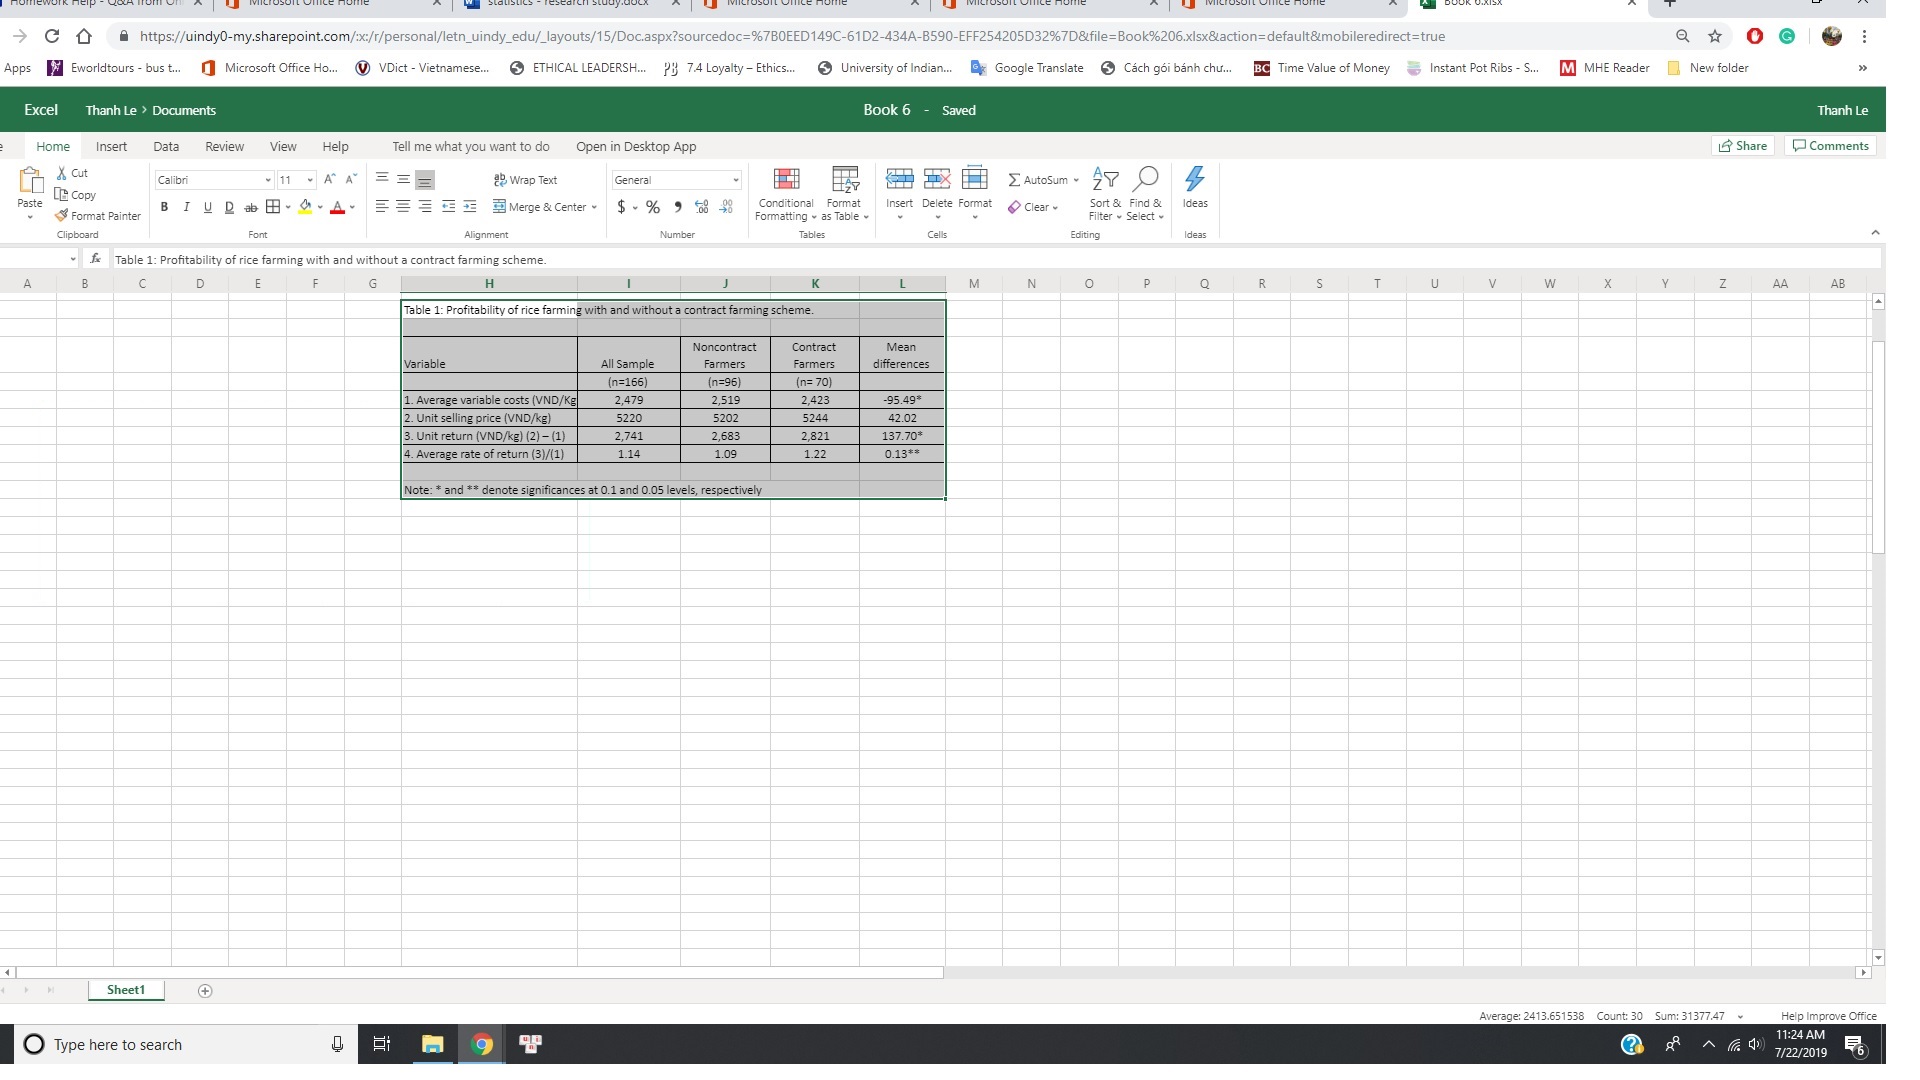
Task: Expand the Font size dropdown
Action: (x=306, y=181)
